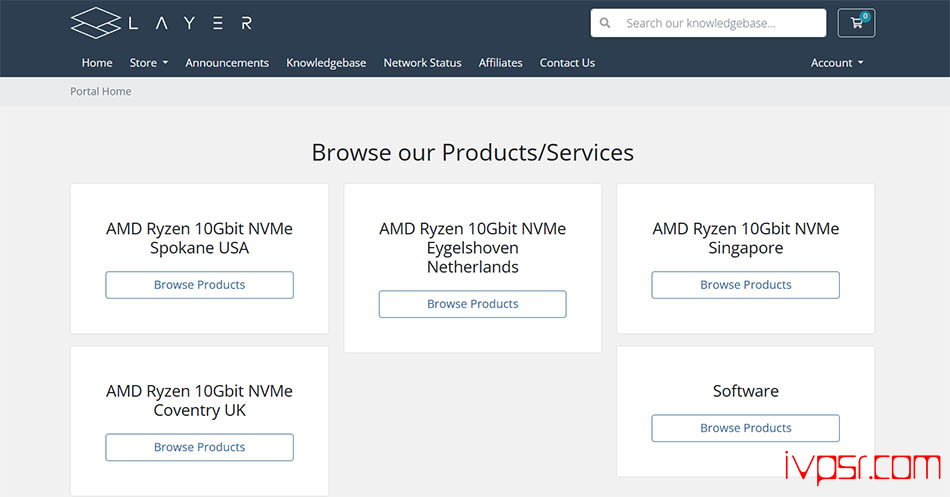Go to the Home menu item

coord(97,63)
